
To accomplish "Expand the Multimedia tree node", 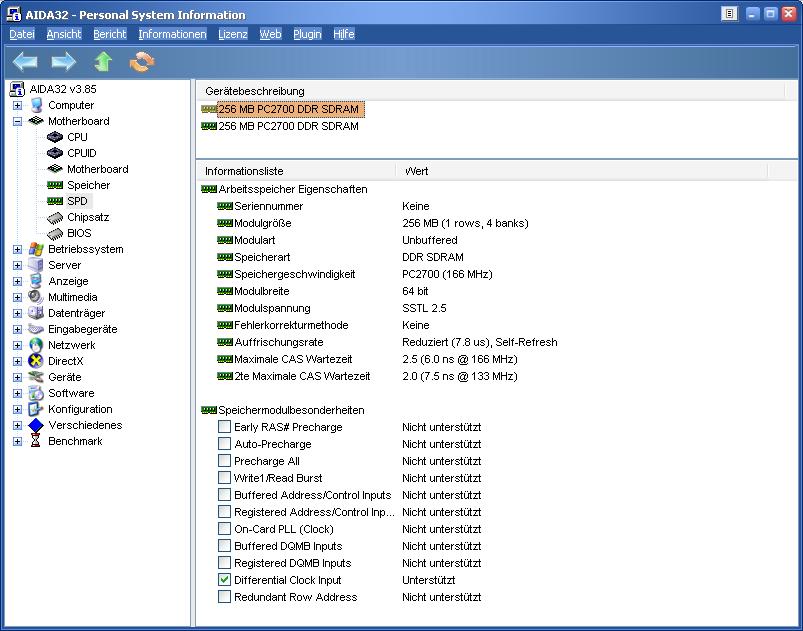I will (17, 297).
